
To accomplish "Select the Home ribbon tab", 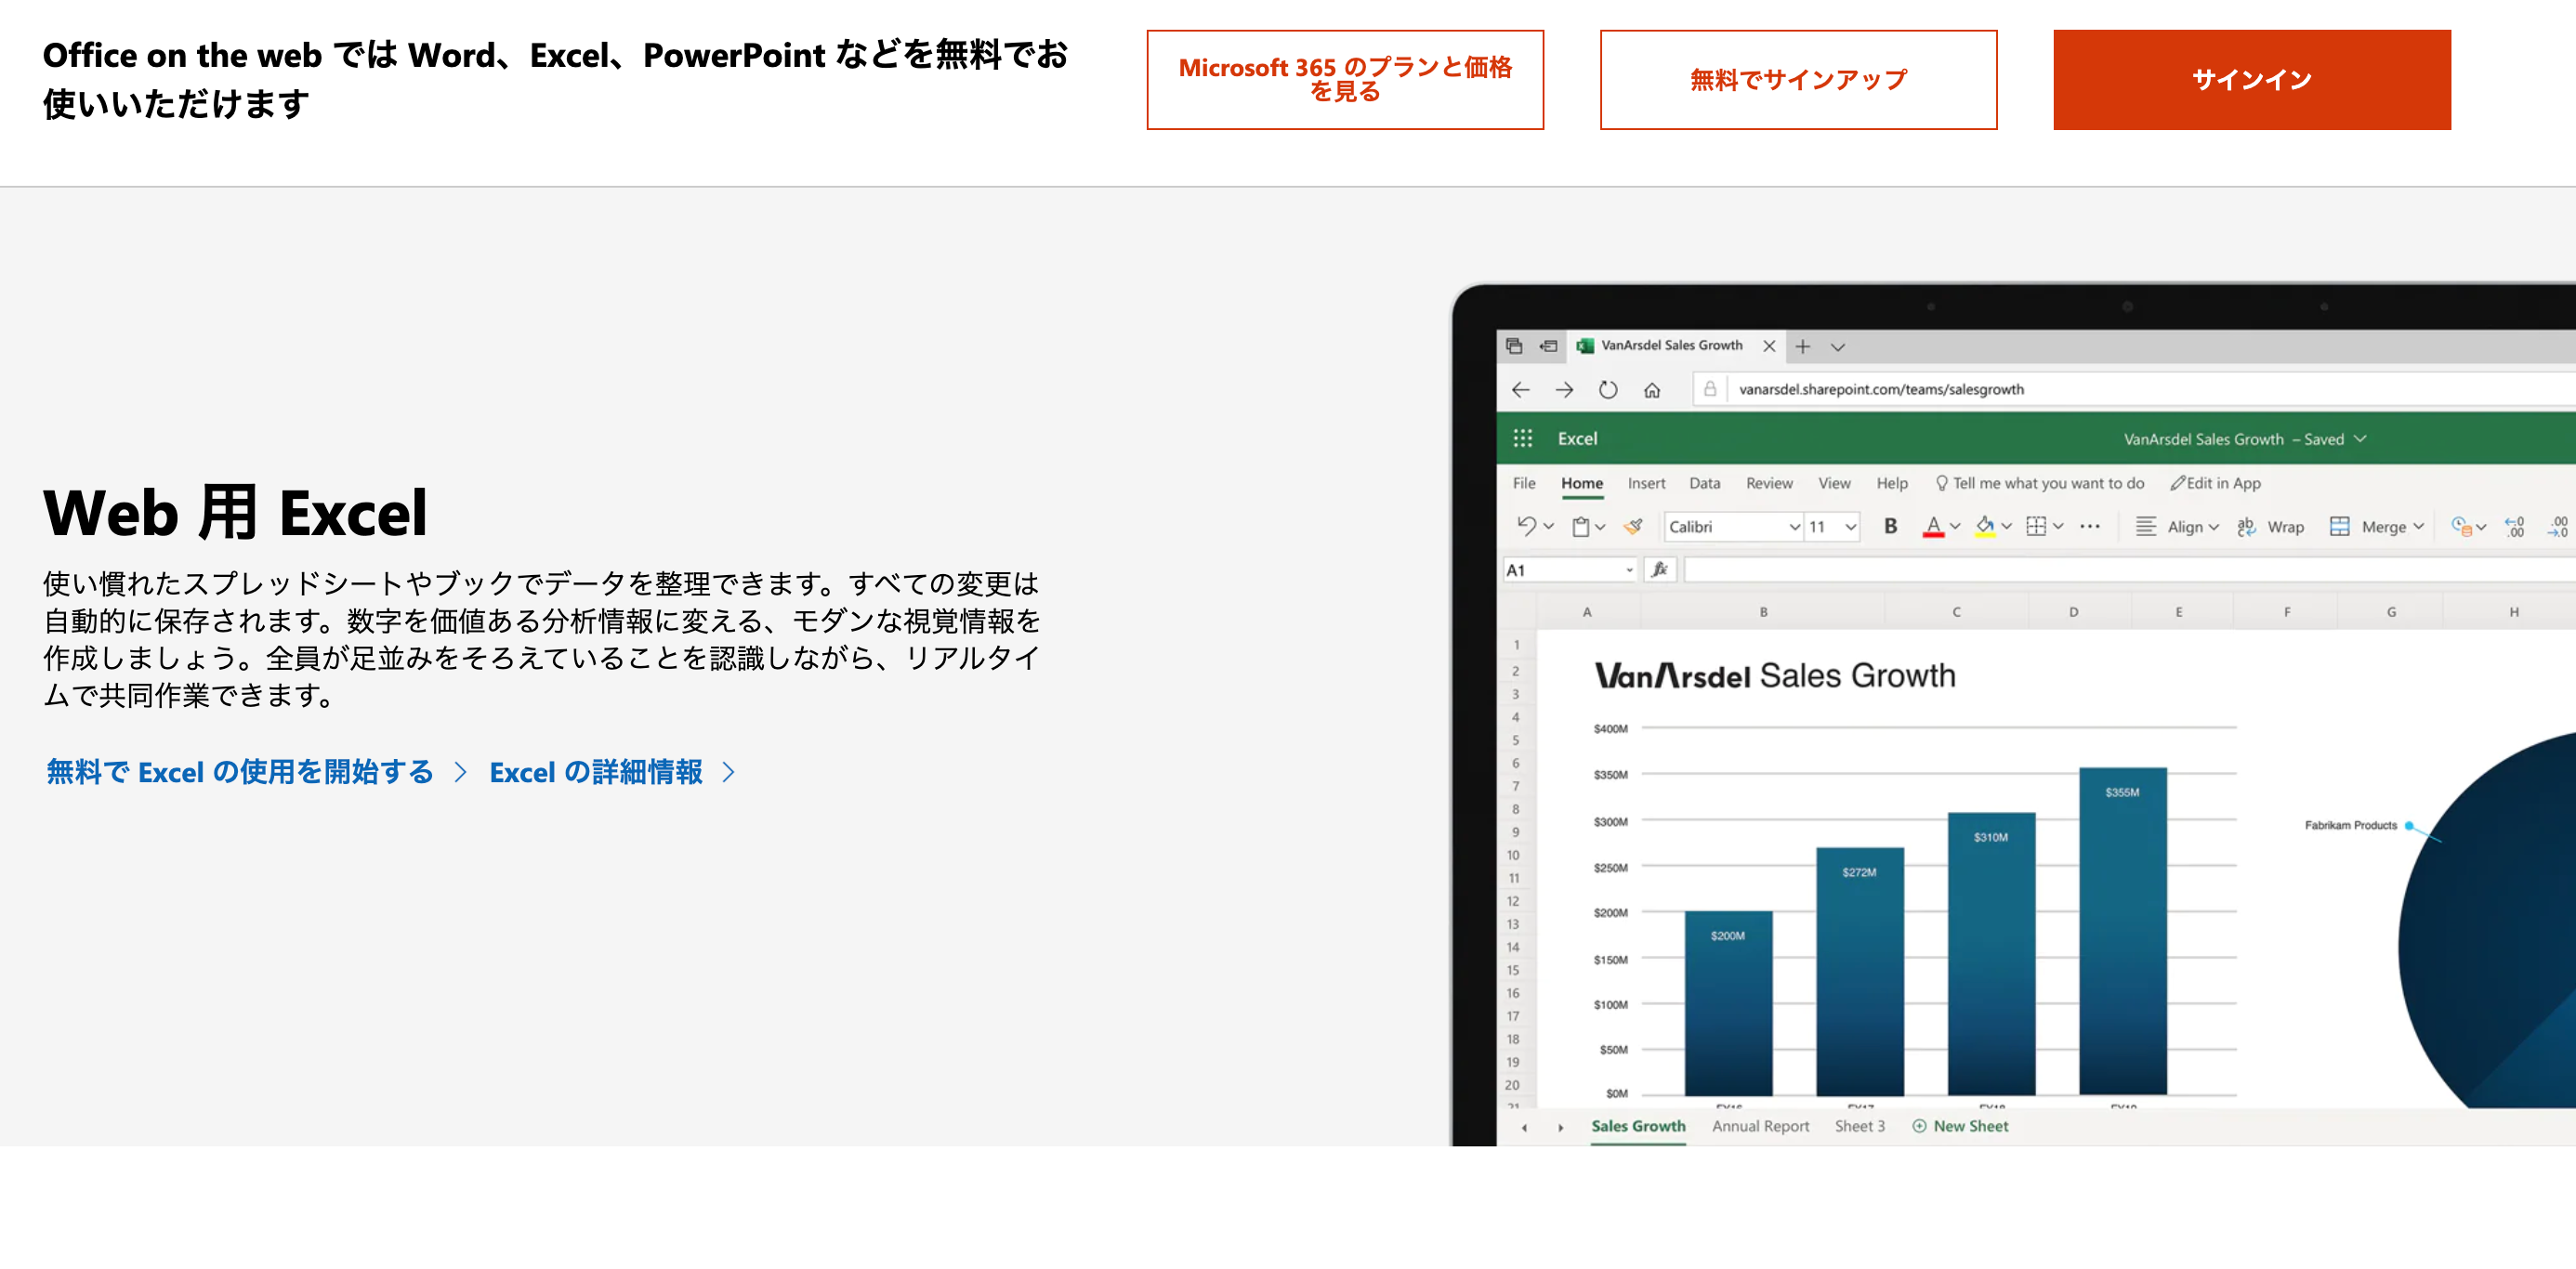I will tap(1582, 483).
